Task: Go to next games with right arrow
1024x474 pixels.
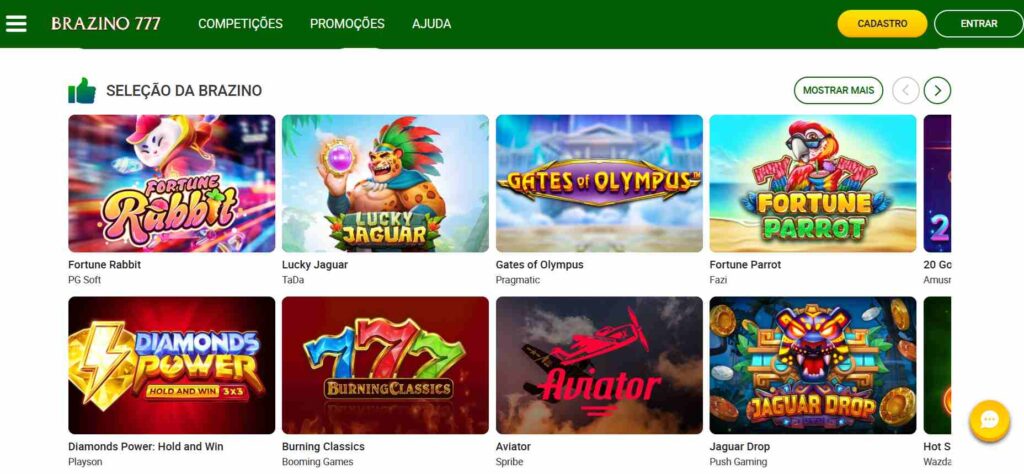Action: tap(937, 91)
